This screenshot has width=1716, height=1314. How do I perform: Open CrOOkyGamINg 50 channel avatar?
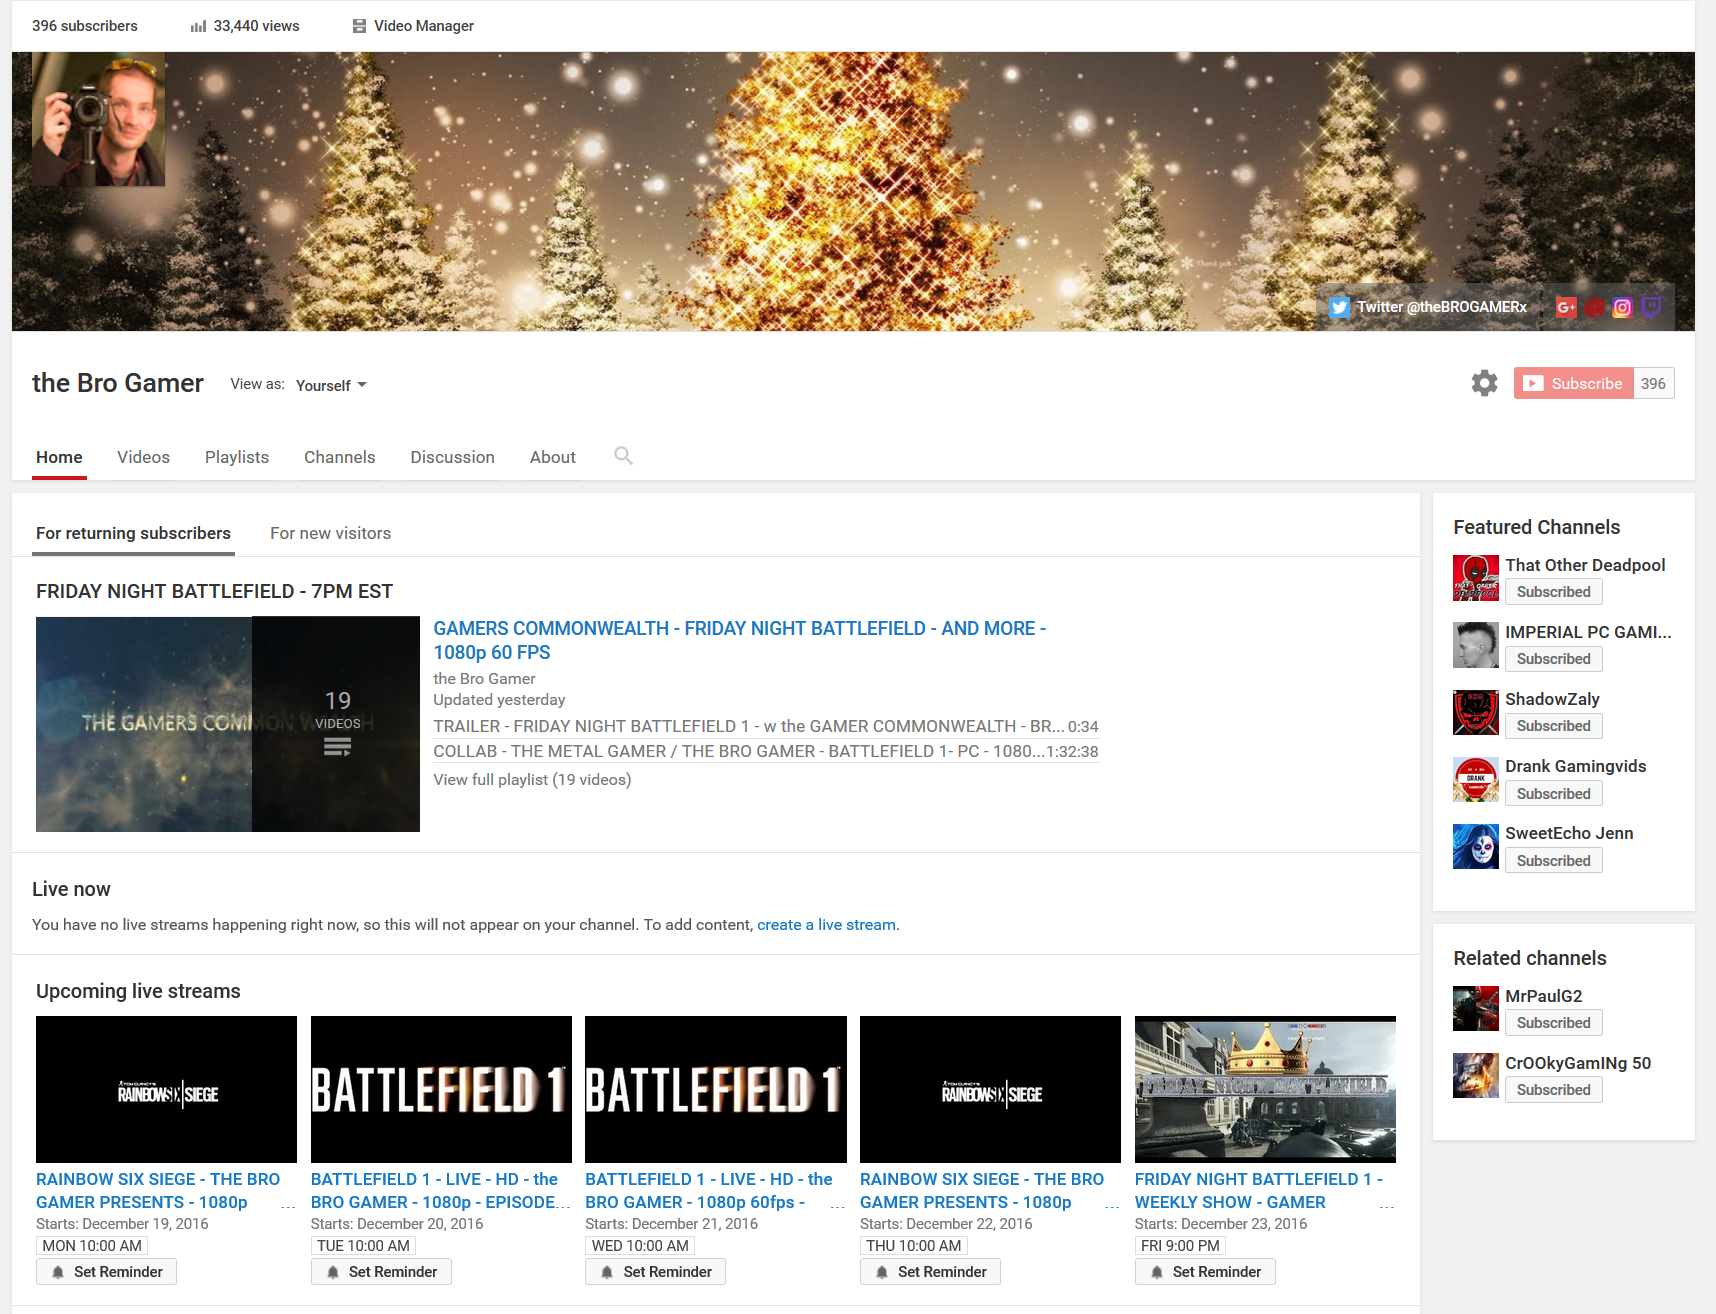click(x=1476, y=1076)
